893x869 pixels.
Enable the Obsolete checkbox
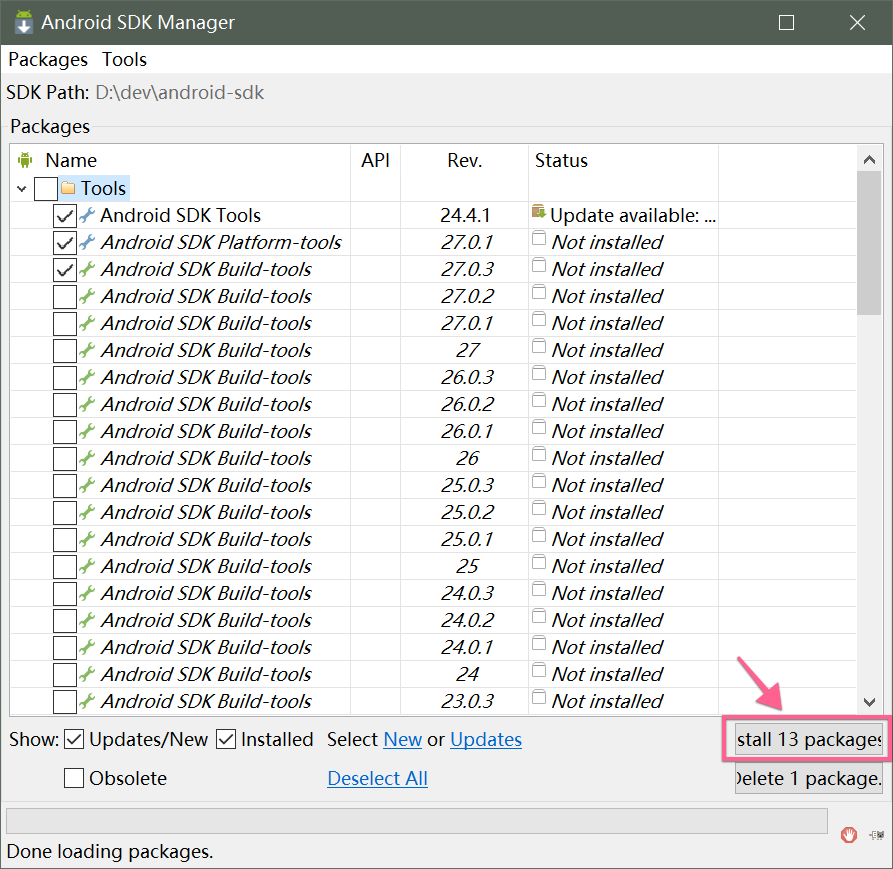click(x=74, y=778)
